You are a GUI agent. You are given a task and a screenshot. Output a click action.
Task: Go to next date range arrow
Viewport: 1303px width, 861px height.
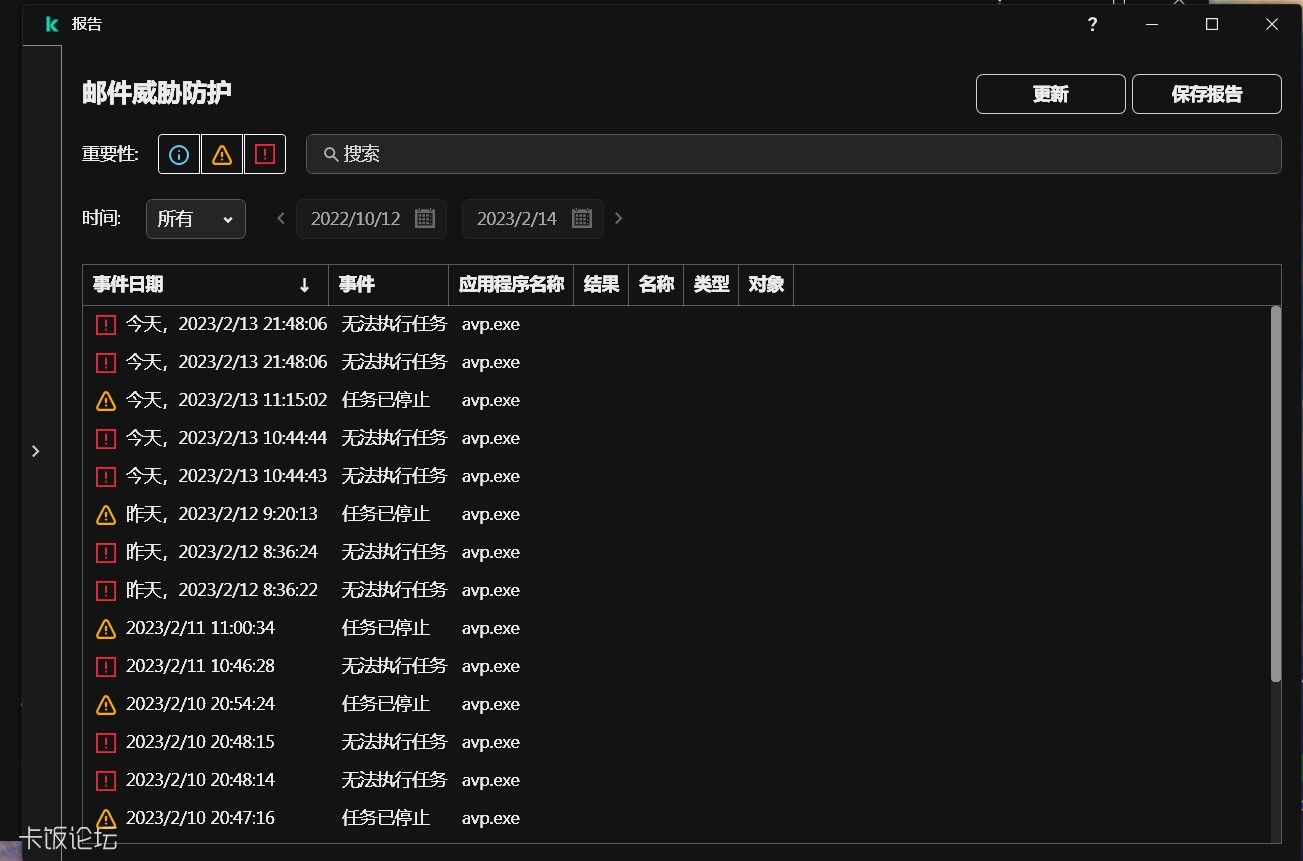coord(618,218)
